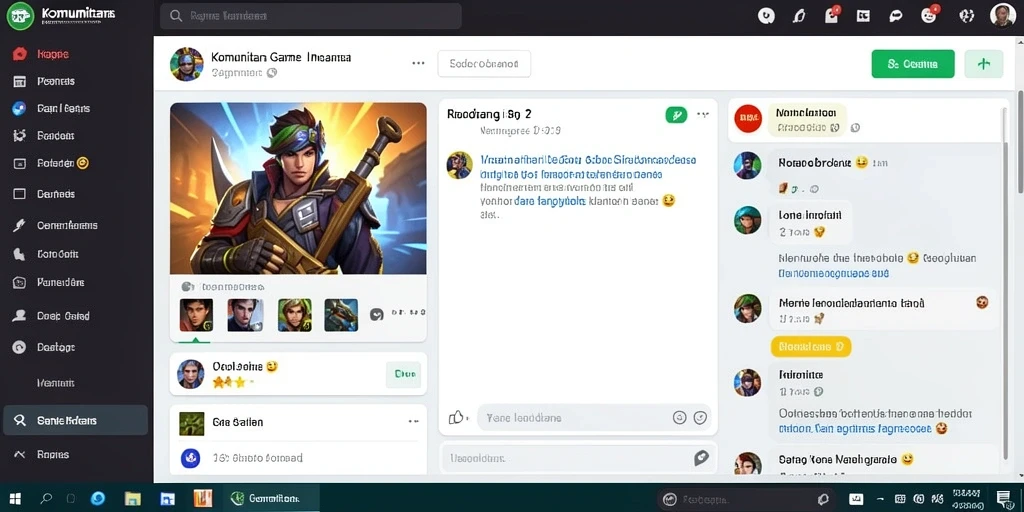
Task: Select the first hero thumbnail under the image
Action: point(196,315)
